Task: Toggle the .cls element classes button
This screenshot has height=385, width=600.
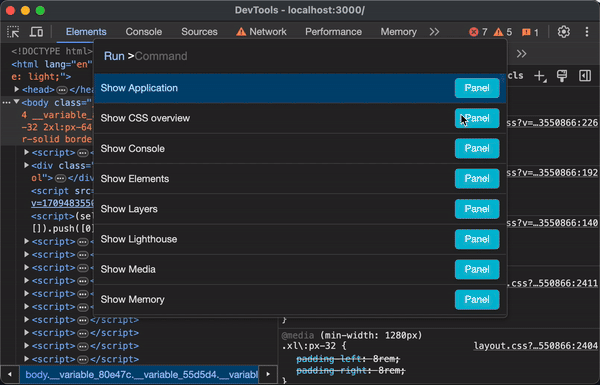Action: [516, 75]
